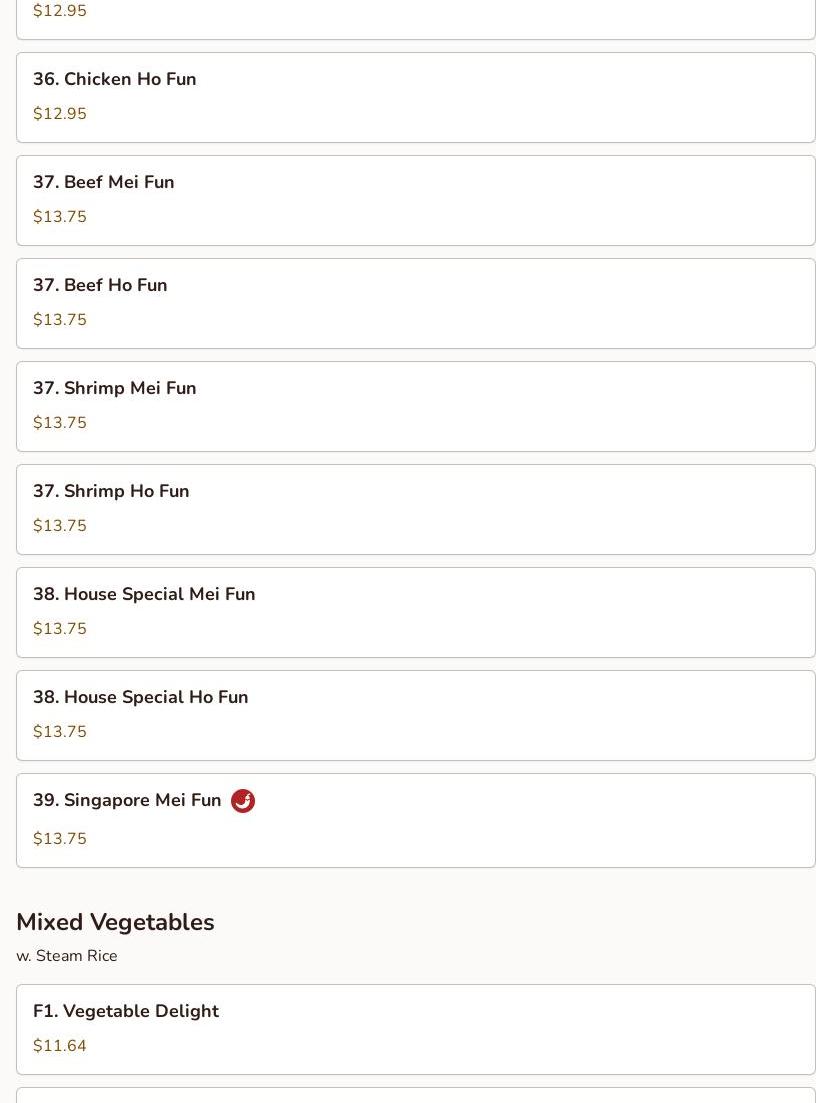
Task: Select 39. Singapore Mei Fun item
Action: tap(416, 820)
